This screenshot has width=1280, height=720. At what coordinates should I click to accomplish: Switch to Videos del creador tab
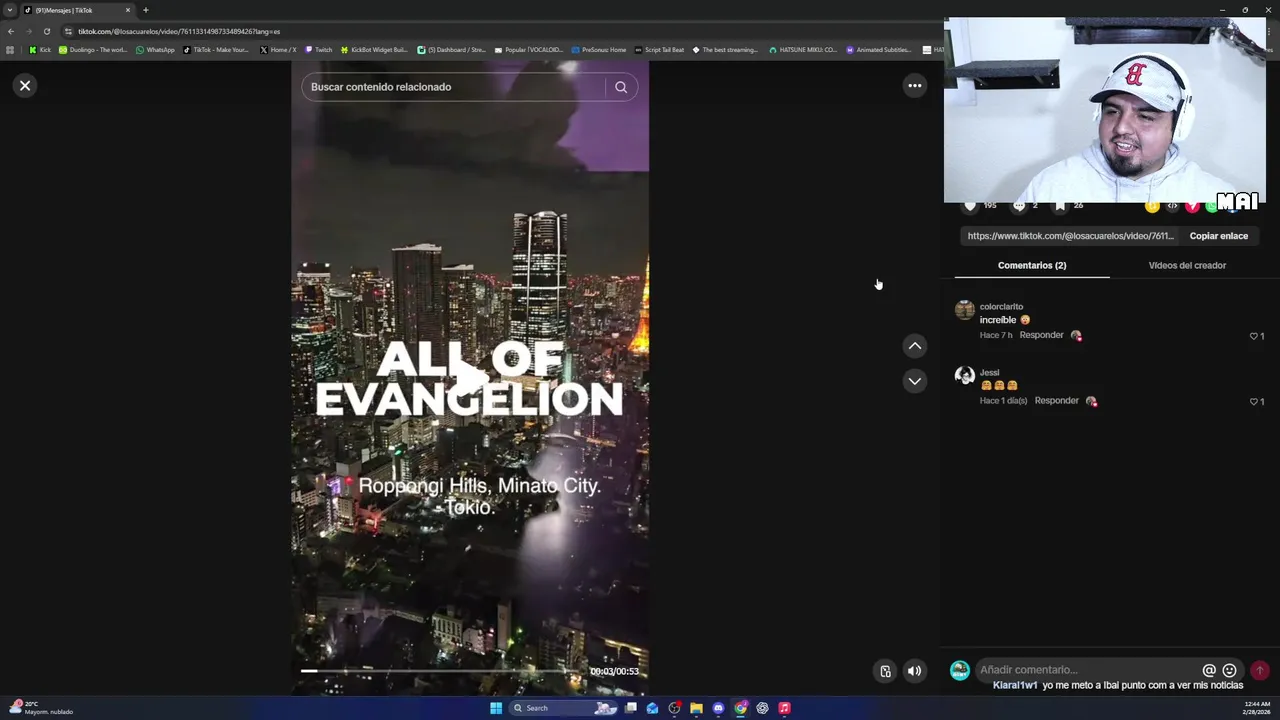(1187, 265)
